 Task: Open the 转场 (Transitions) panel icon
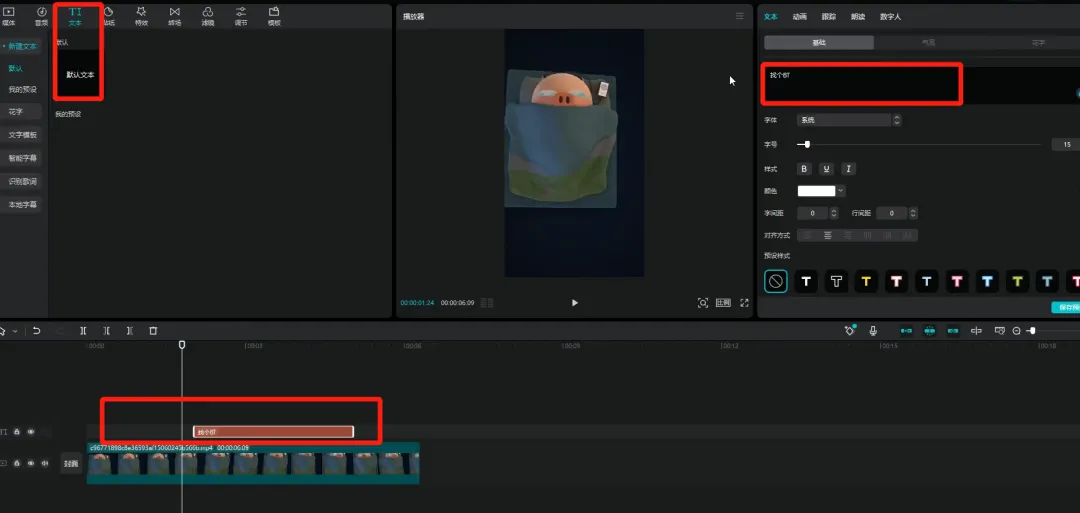175,15
